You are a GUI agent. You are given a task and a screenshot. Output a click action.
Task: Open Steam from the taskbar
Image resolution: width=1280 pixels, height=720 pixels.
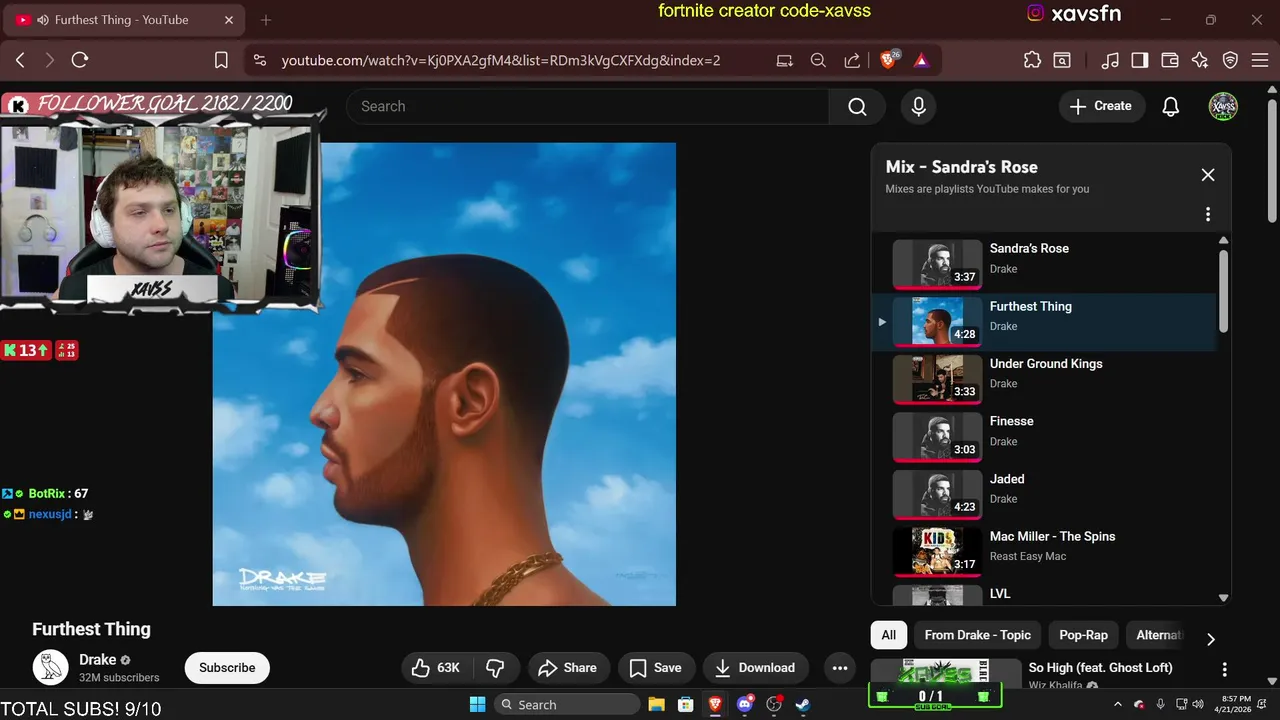(x=802, y=705)
